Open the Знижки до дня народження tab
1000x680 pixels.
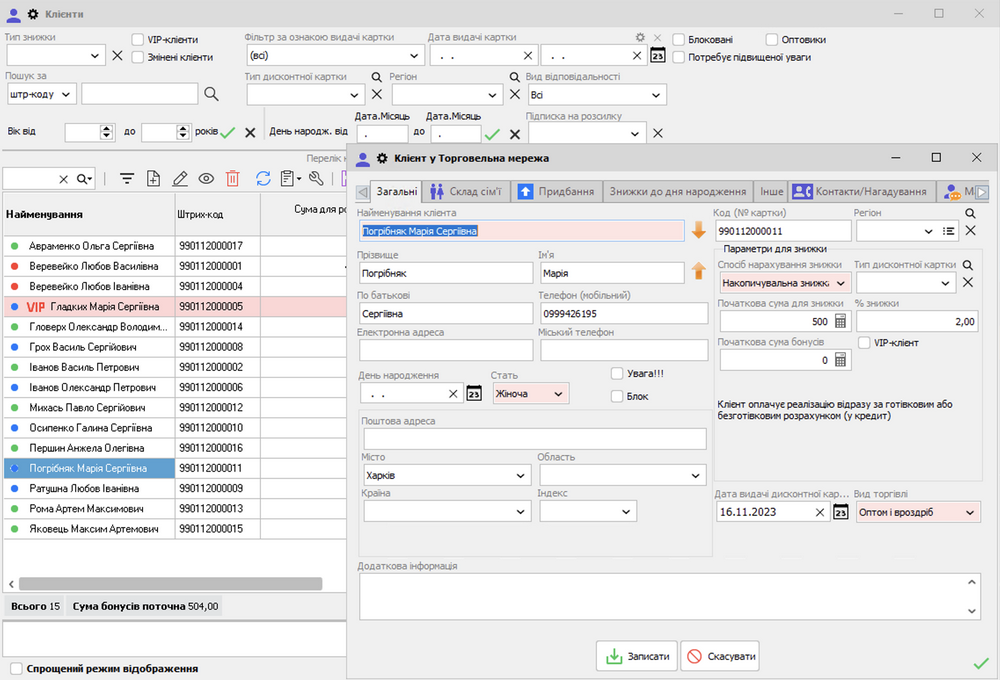click(x=679, y=191)
